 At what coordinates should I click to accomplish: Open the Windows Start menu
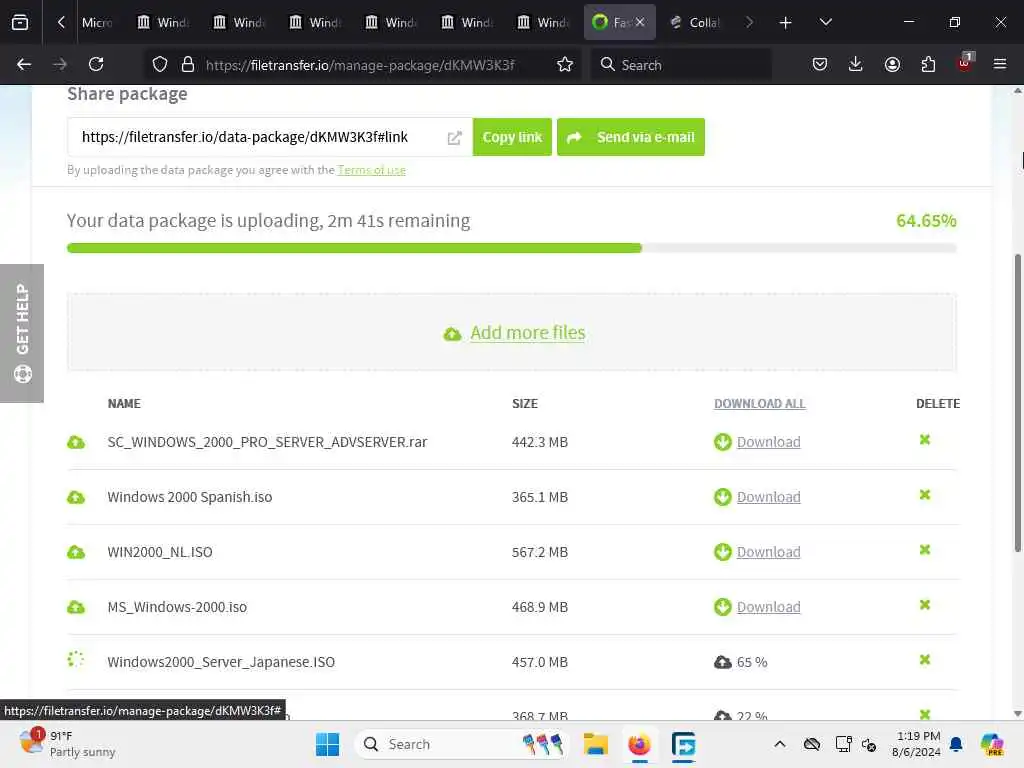(327, 744)
